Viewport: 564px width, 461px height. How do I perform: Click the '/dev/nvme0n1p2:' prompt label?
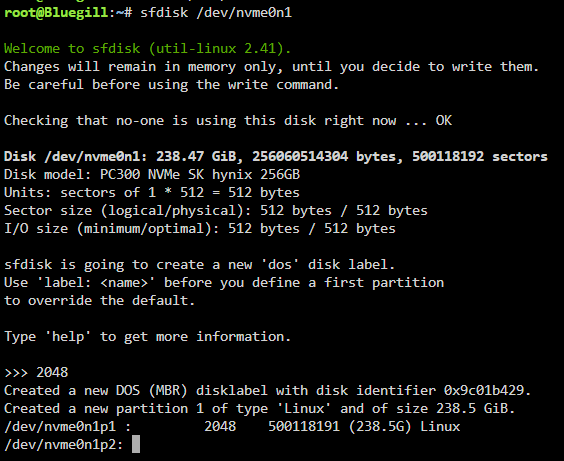(64, 444)
